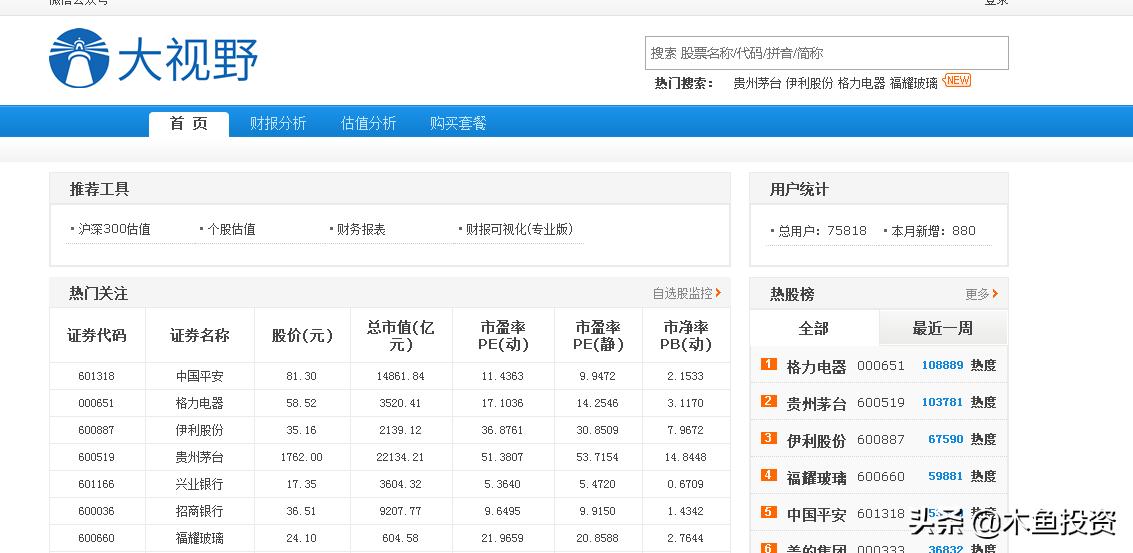This screenshot has height=553, width=1133.
Task: Click 股价(元) column header
Action: click(302, 335)
